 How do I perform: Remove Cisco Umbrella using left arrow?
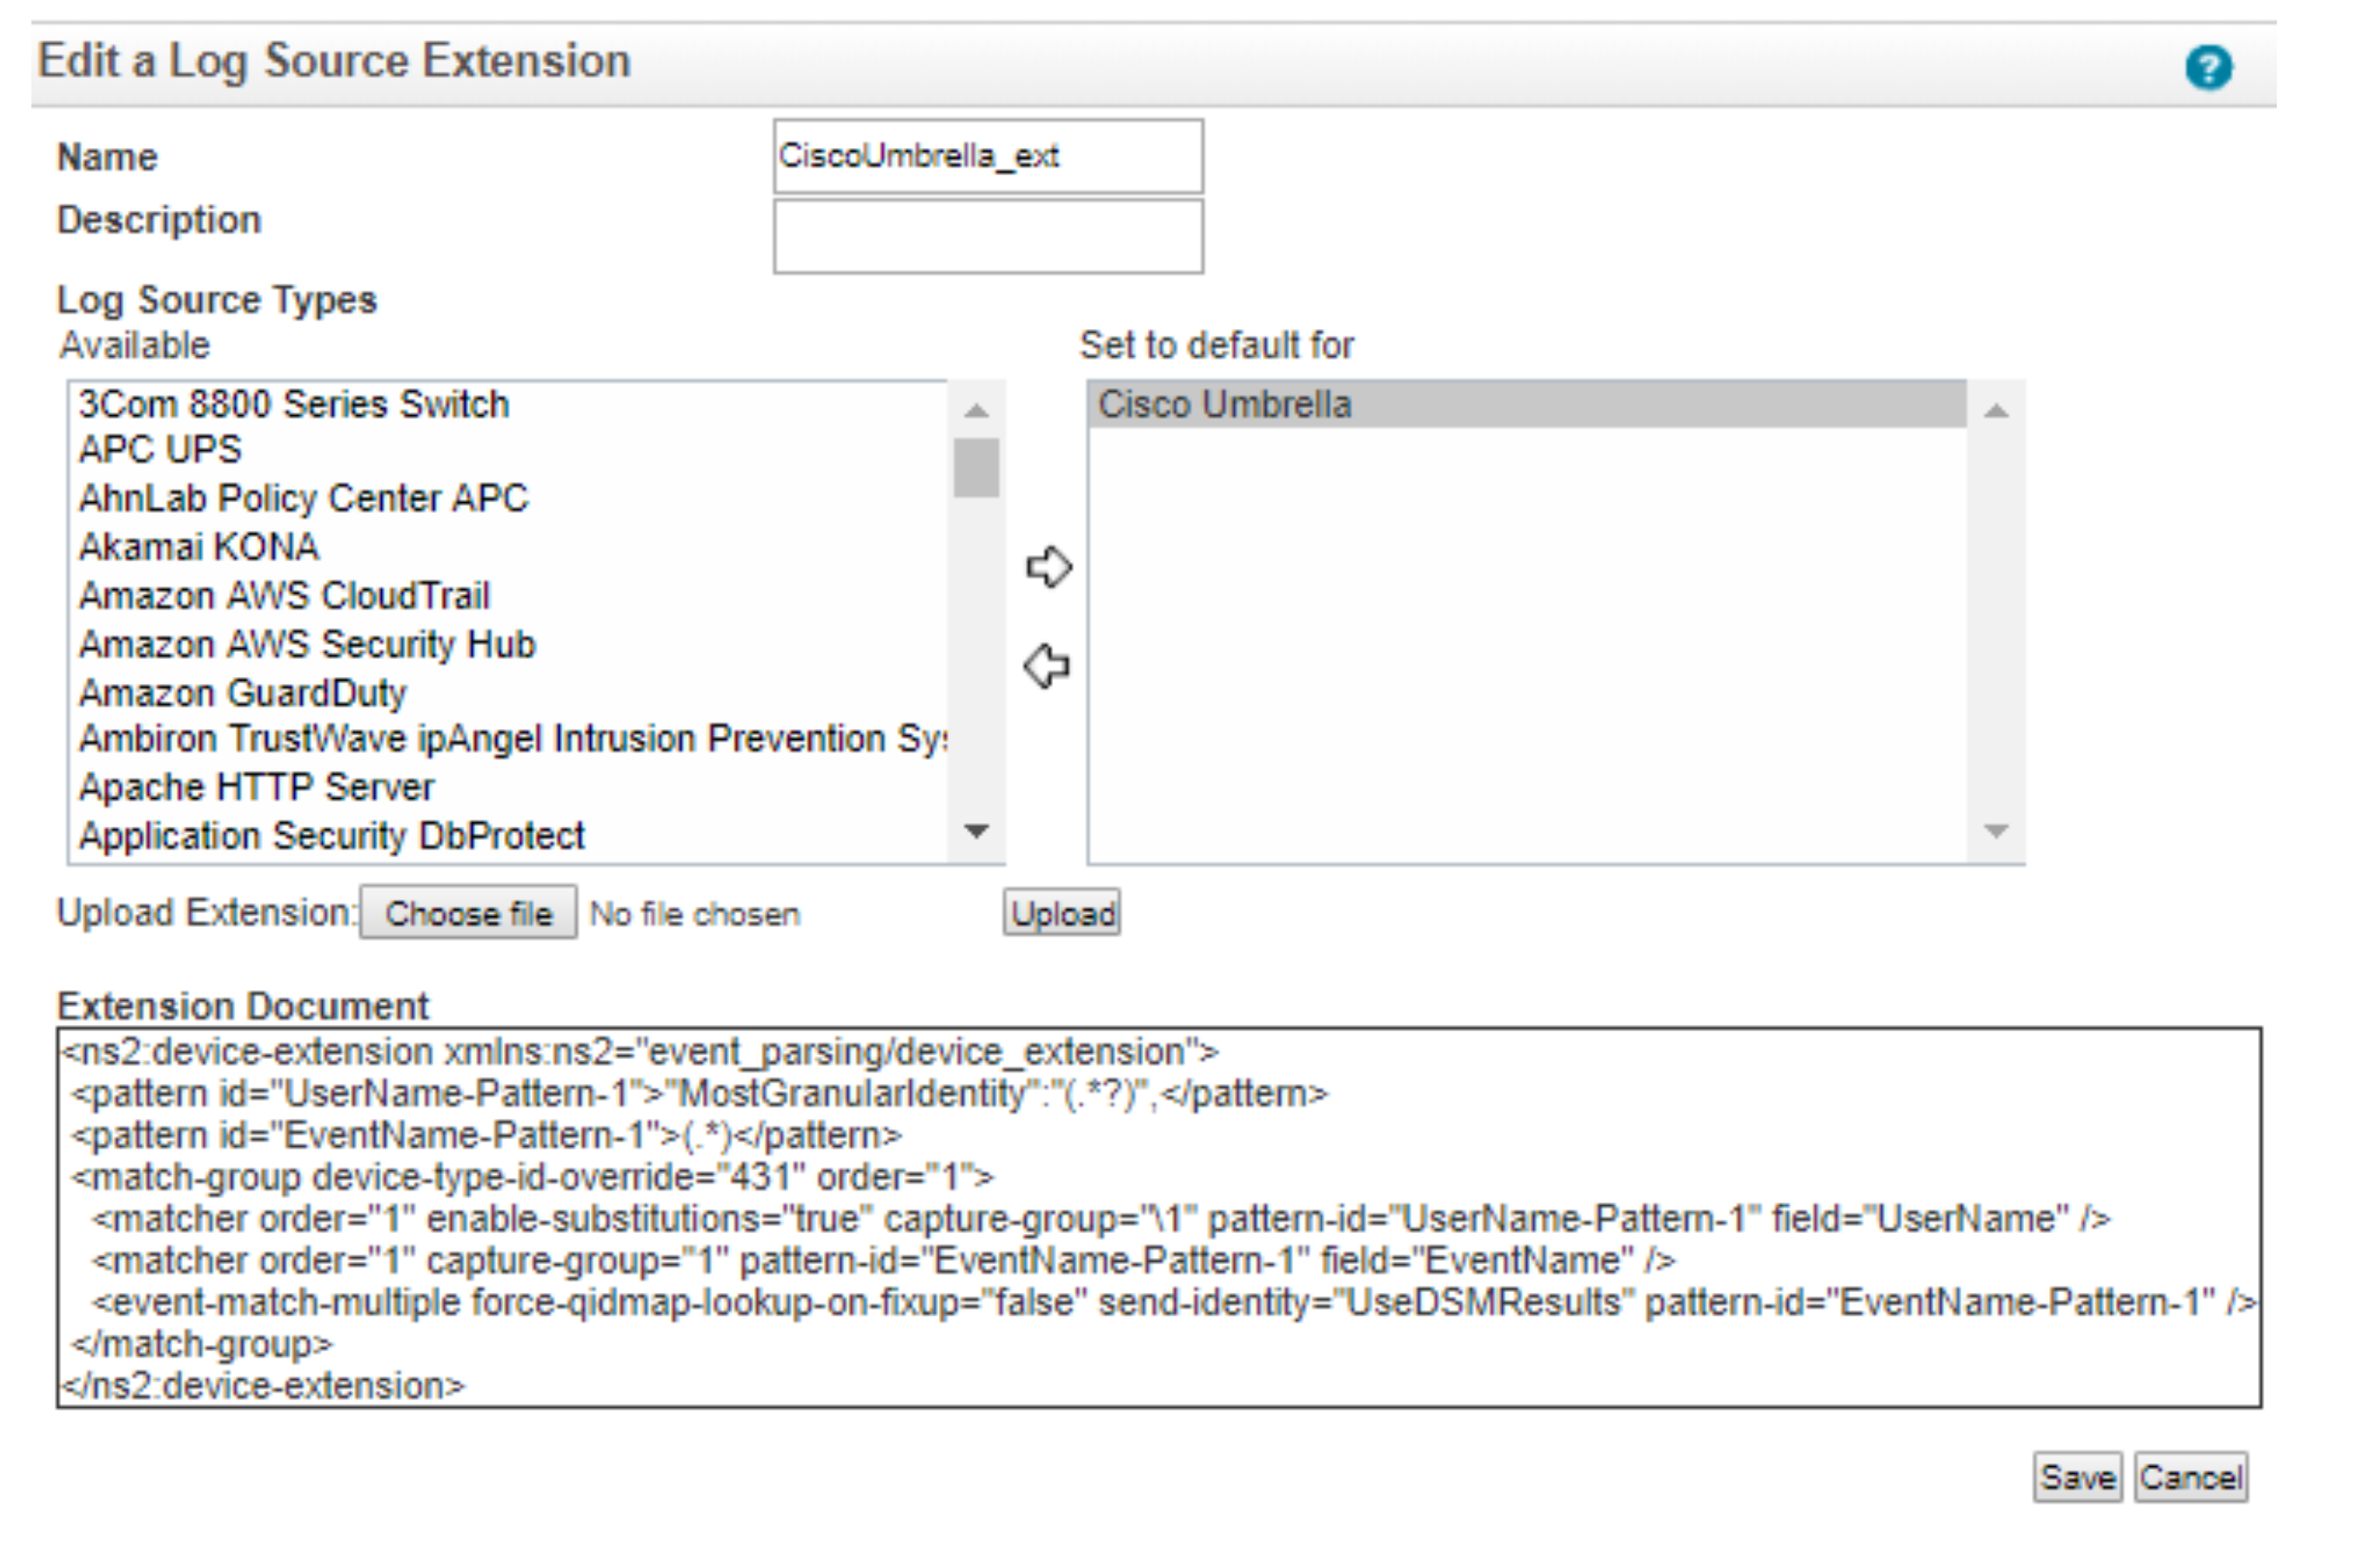[x=1047, y=665]
